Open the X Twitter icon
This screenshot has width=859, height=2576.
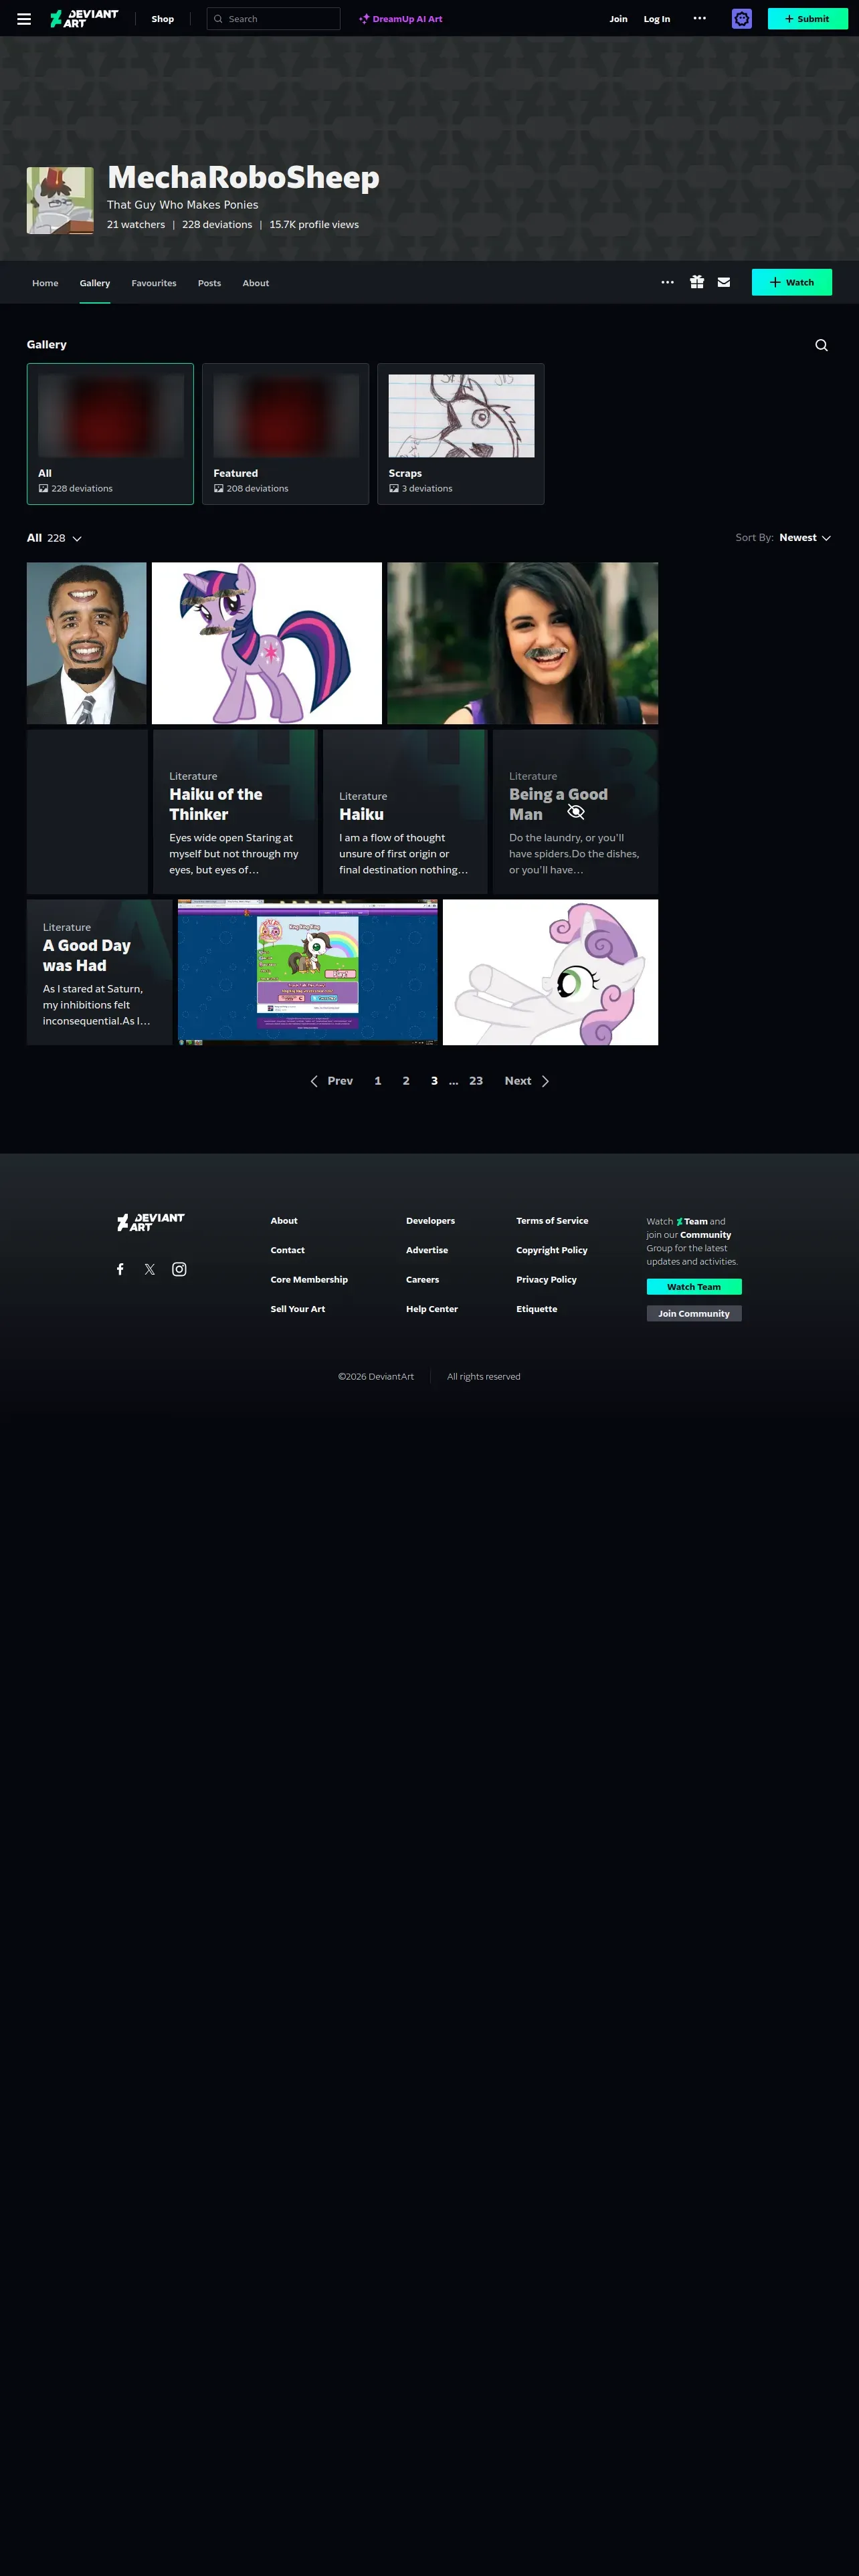pos(150,1269)
